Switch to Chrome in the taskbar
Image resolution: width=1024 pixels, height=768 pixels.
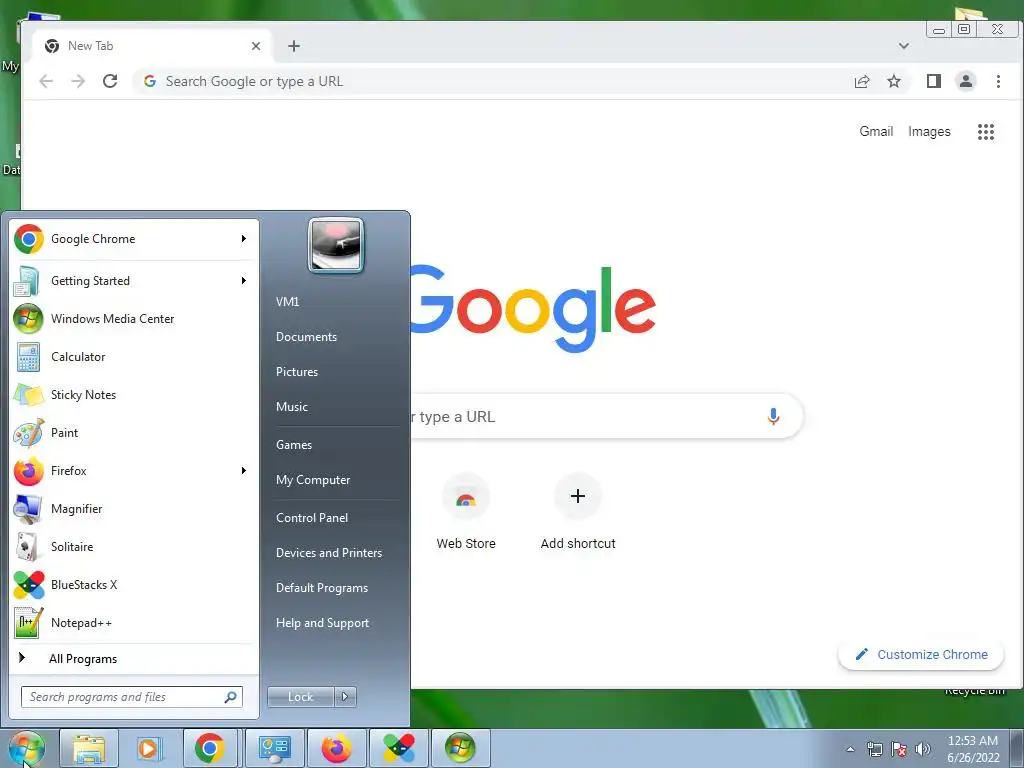point(210,748)
